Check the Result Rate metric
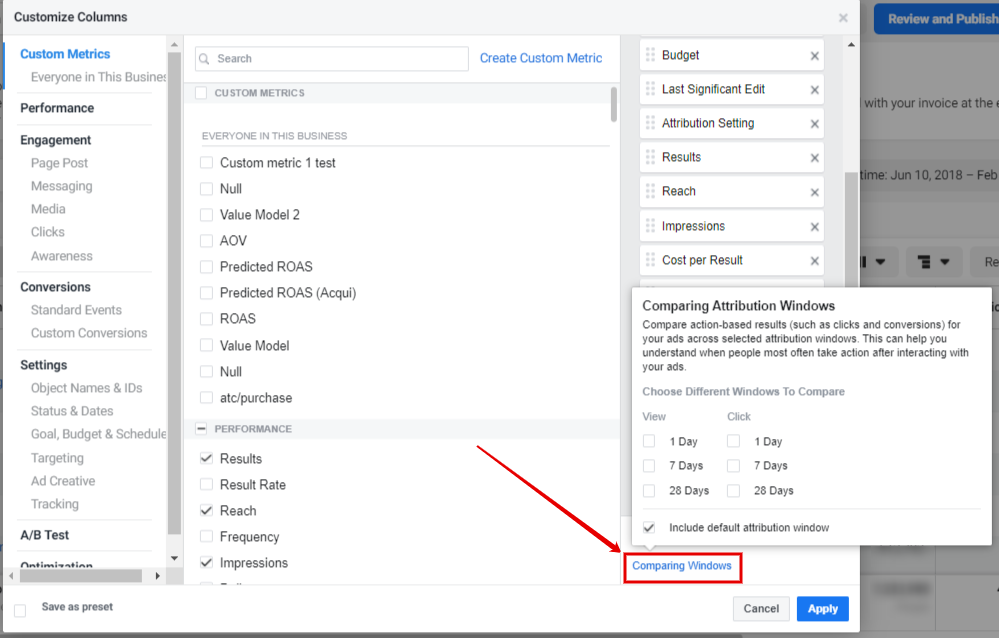The width and height of the screenshot is (999, 638). 206,484
